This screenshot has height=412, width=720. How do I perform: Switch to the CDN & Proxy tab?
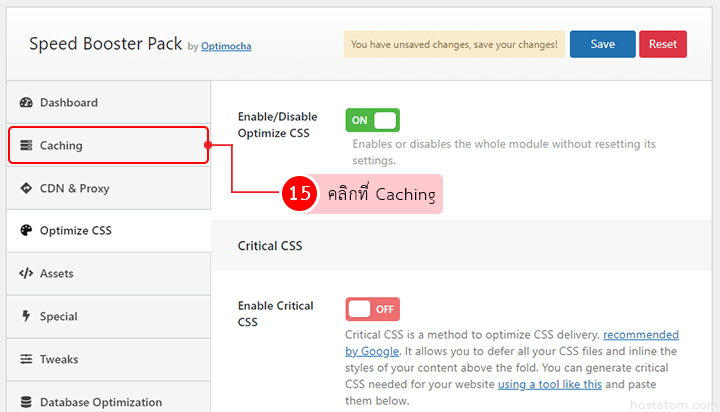click(x=74, y=188)
